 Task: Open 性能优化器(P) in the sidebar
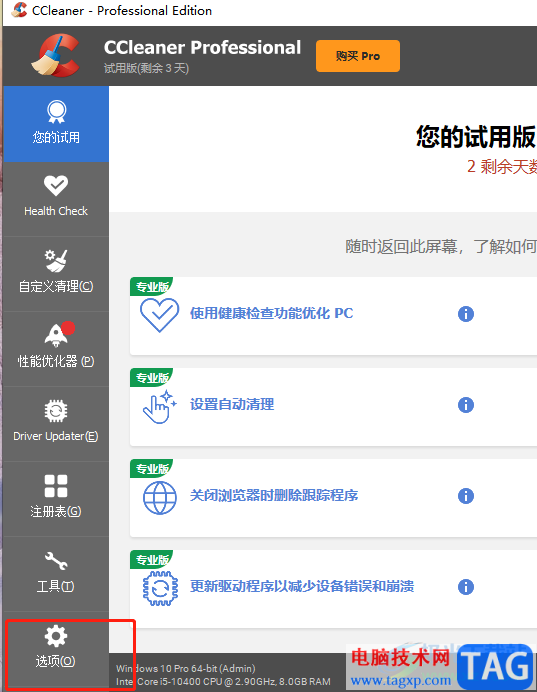56,349
